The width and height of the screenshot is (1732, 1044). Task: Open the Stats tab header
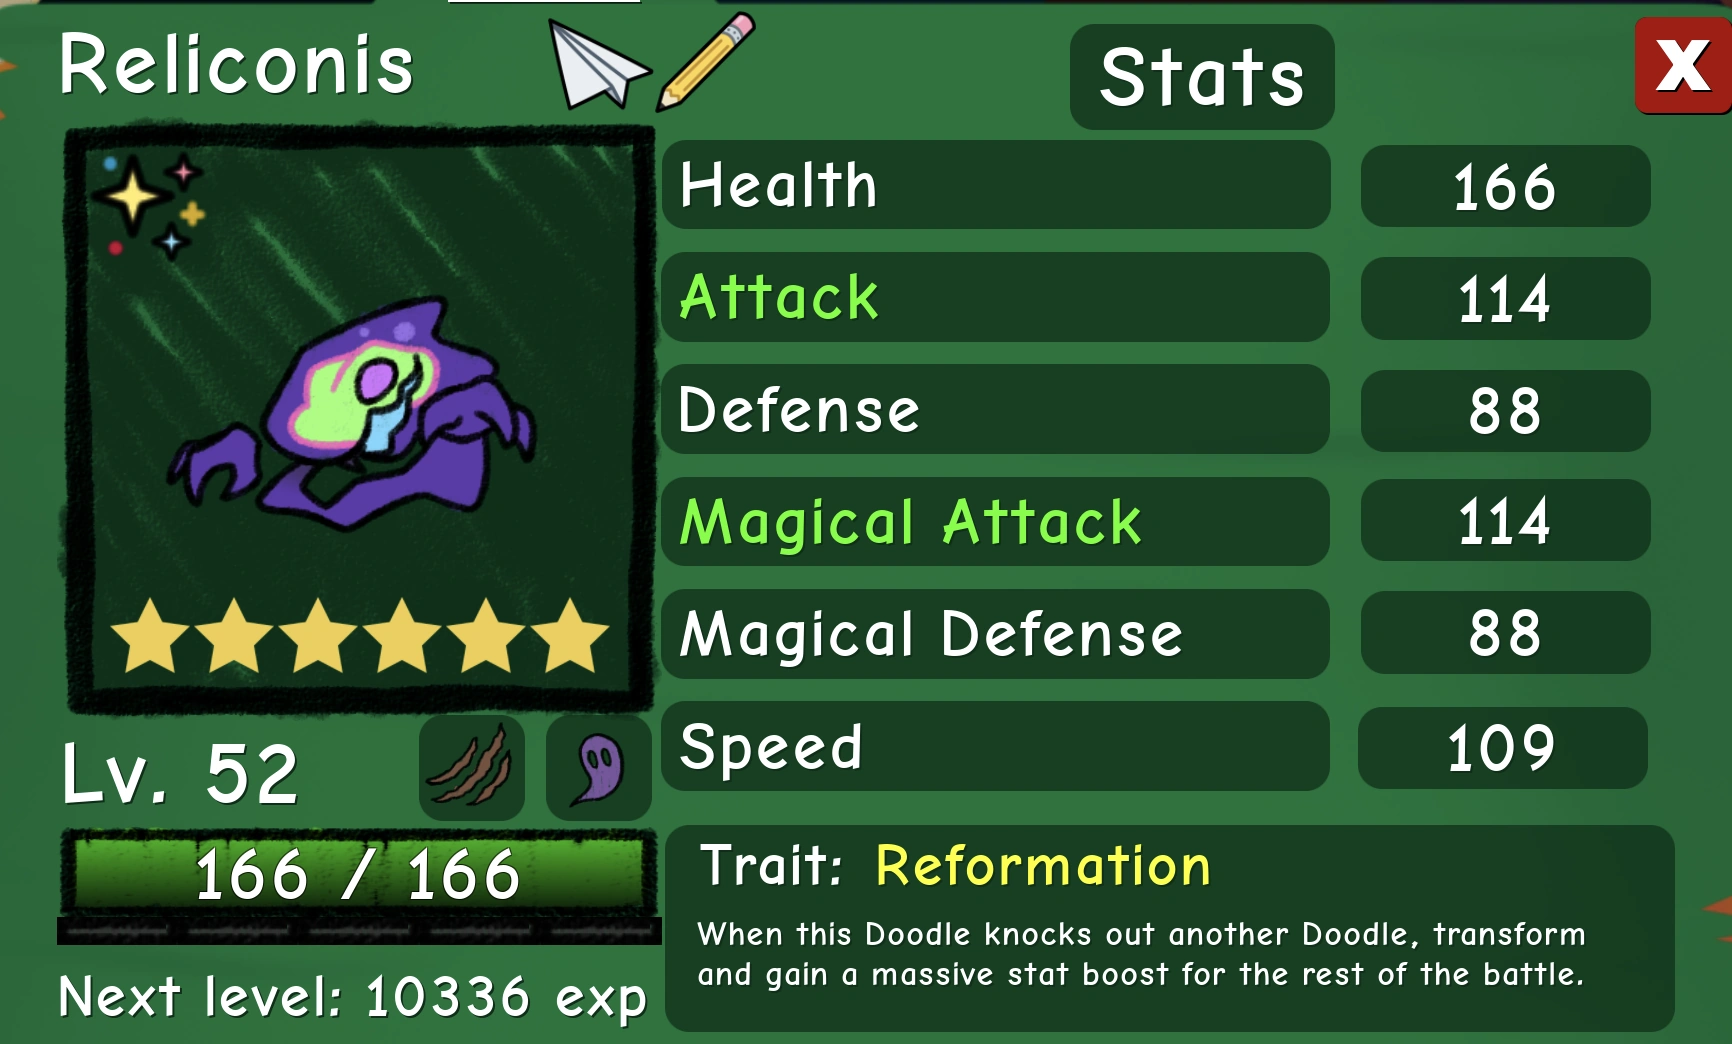(1202, 77)
